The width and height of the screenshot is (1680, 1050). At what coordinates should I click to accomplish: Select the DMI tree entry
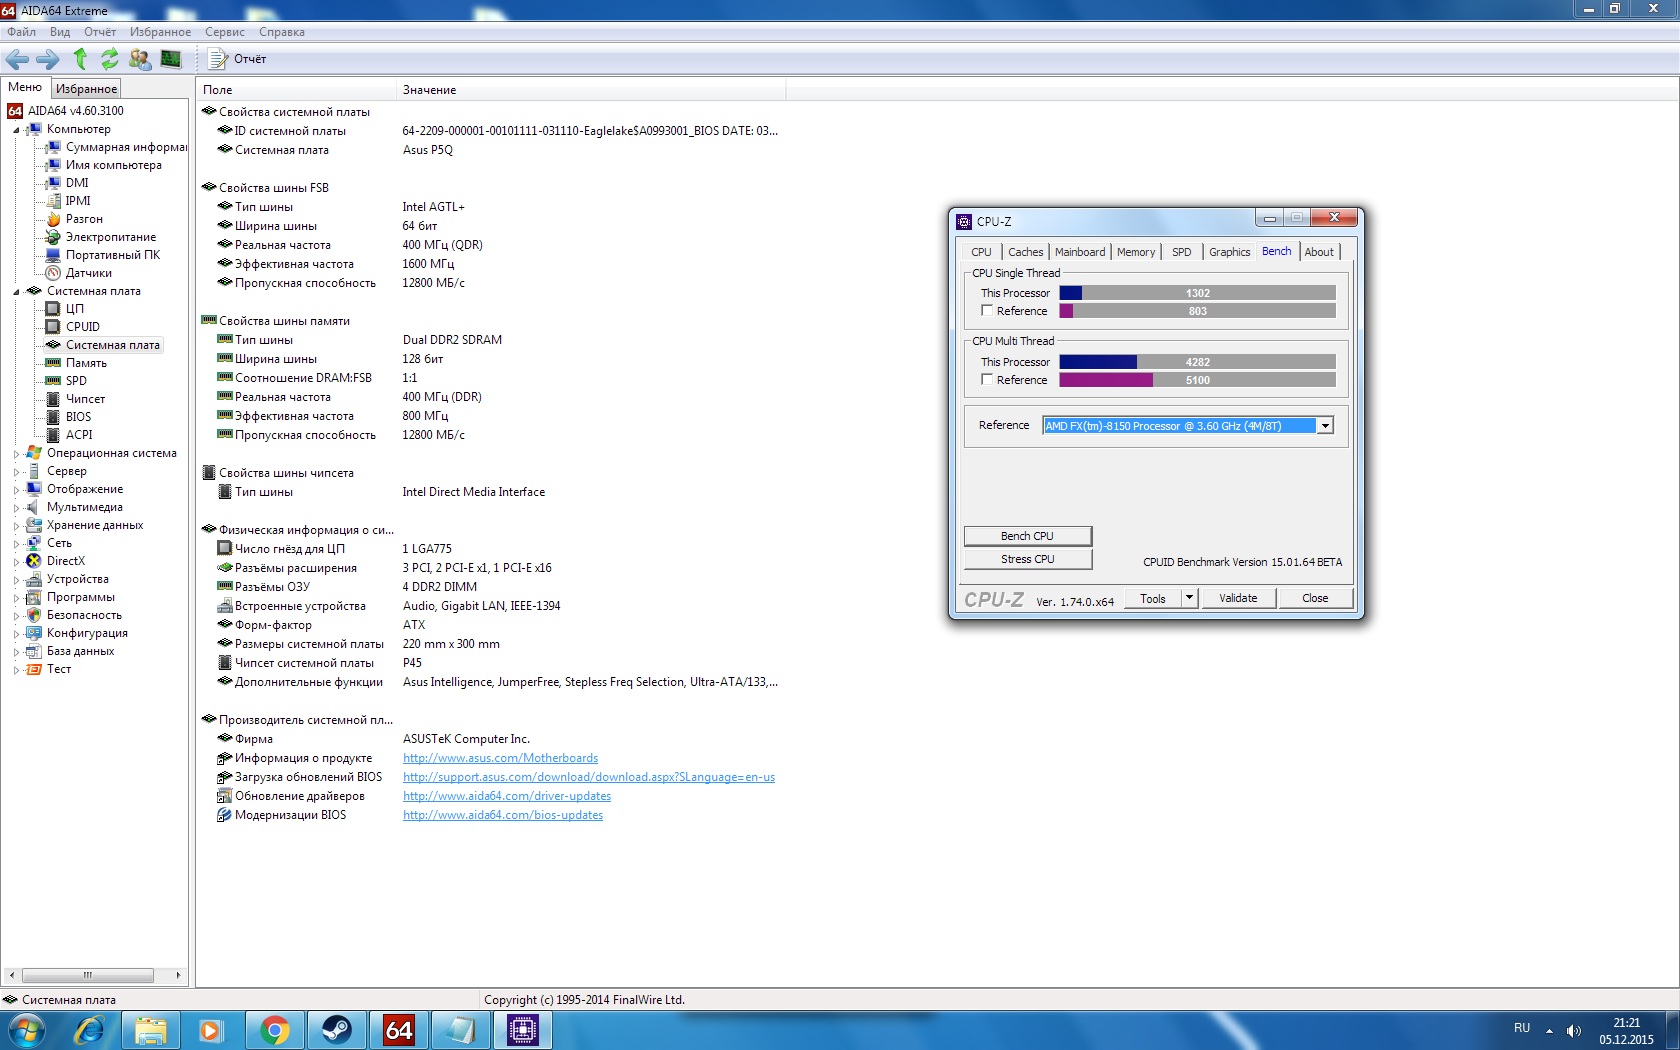click(77, 183)
